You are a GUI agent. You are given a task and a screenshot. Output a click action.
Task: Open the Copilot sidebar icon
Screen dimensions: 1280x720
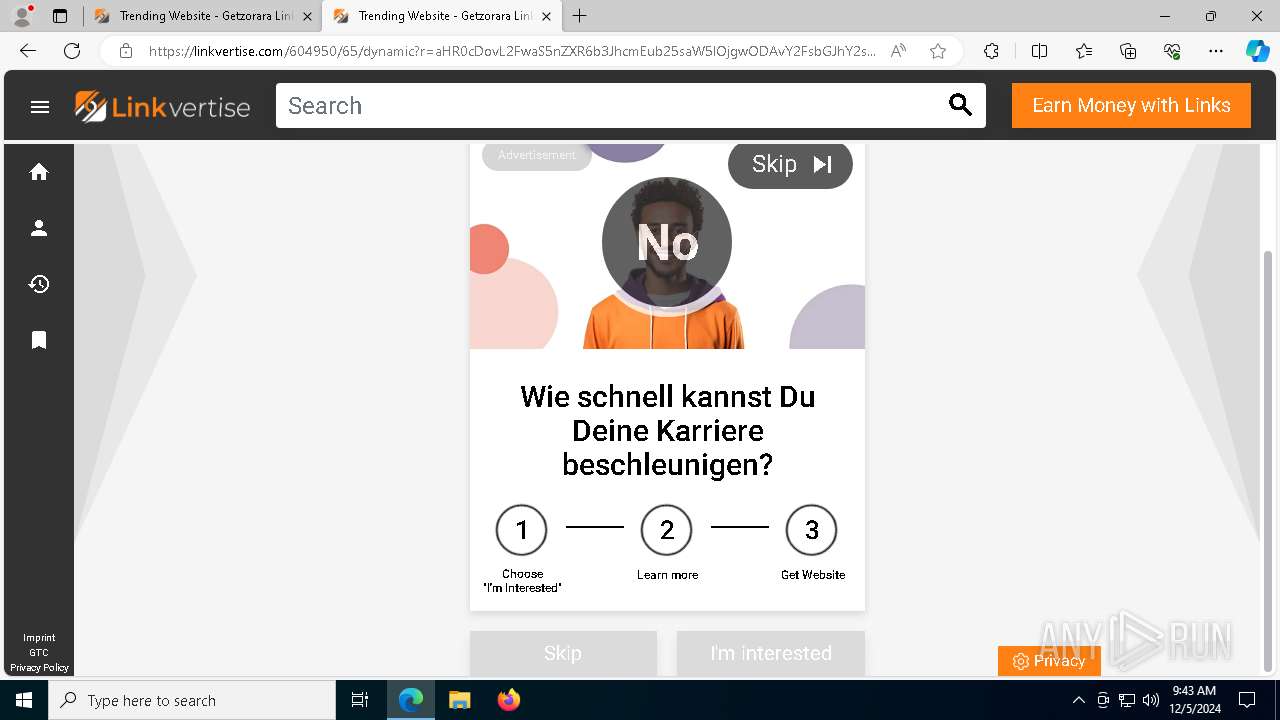coord(1257,51)
